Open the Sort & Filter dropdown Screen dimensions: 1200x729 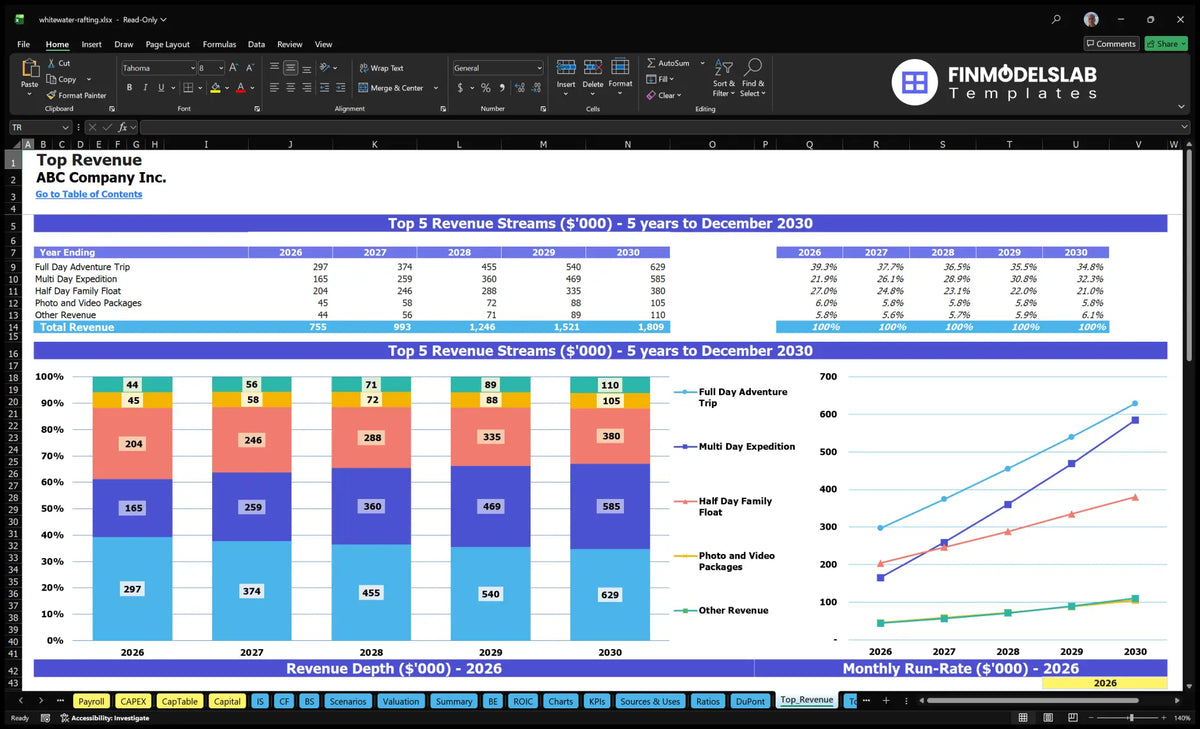click(x=724, y=76)
